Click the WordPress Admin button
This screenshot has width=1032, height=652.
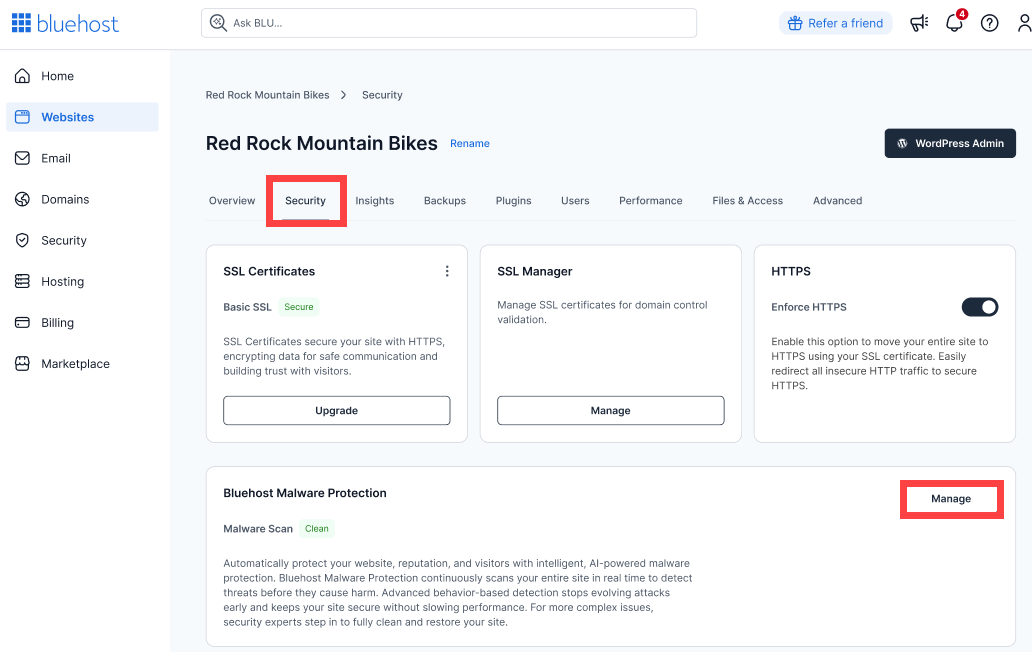tap(949, 143)
